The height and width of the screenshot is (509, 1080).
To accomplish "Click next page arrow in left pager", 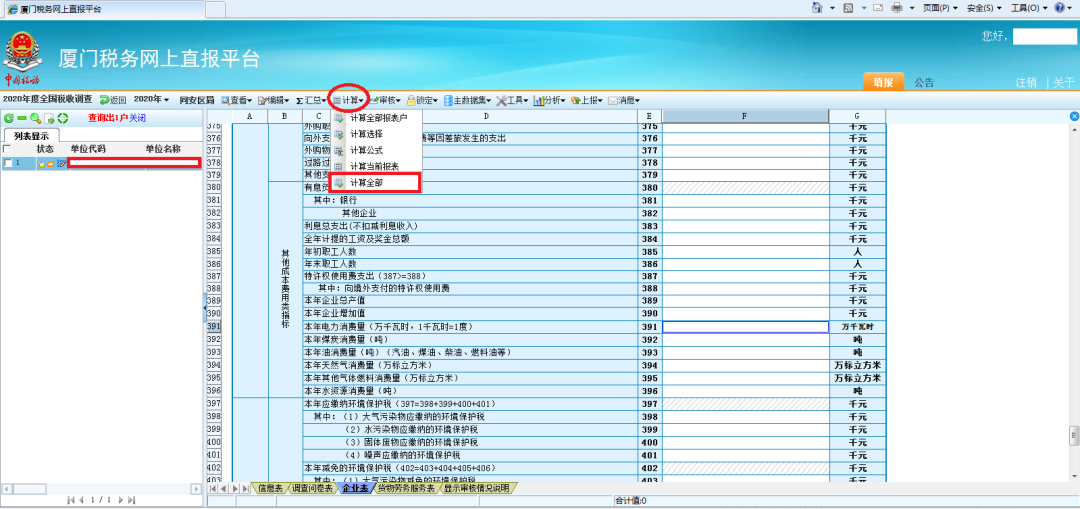I will coord(121,499).
